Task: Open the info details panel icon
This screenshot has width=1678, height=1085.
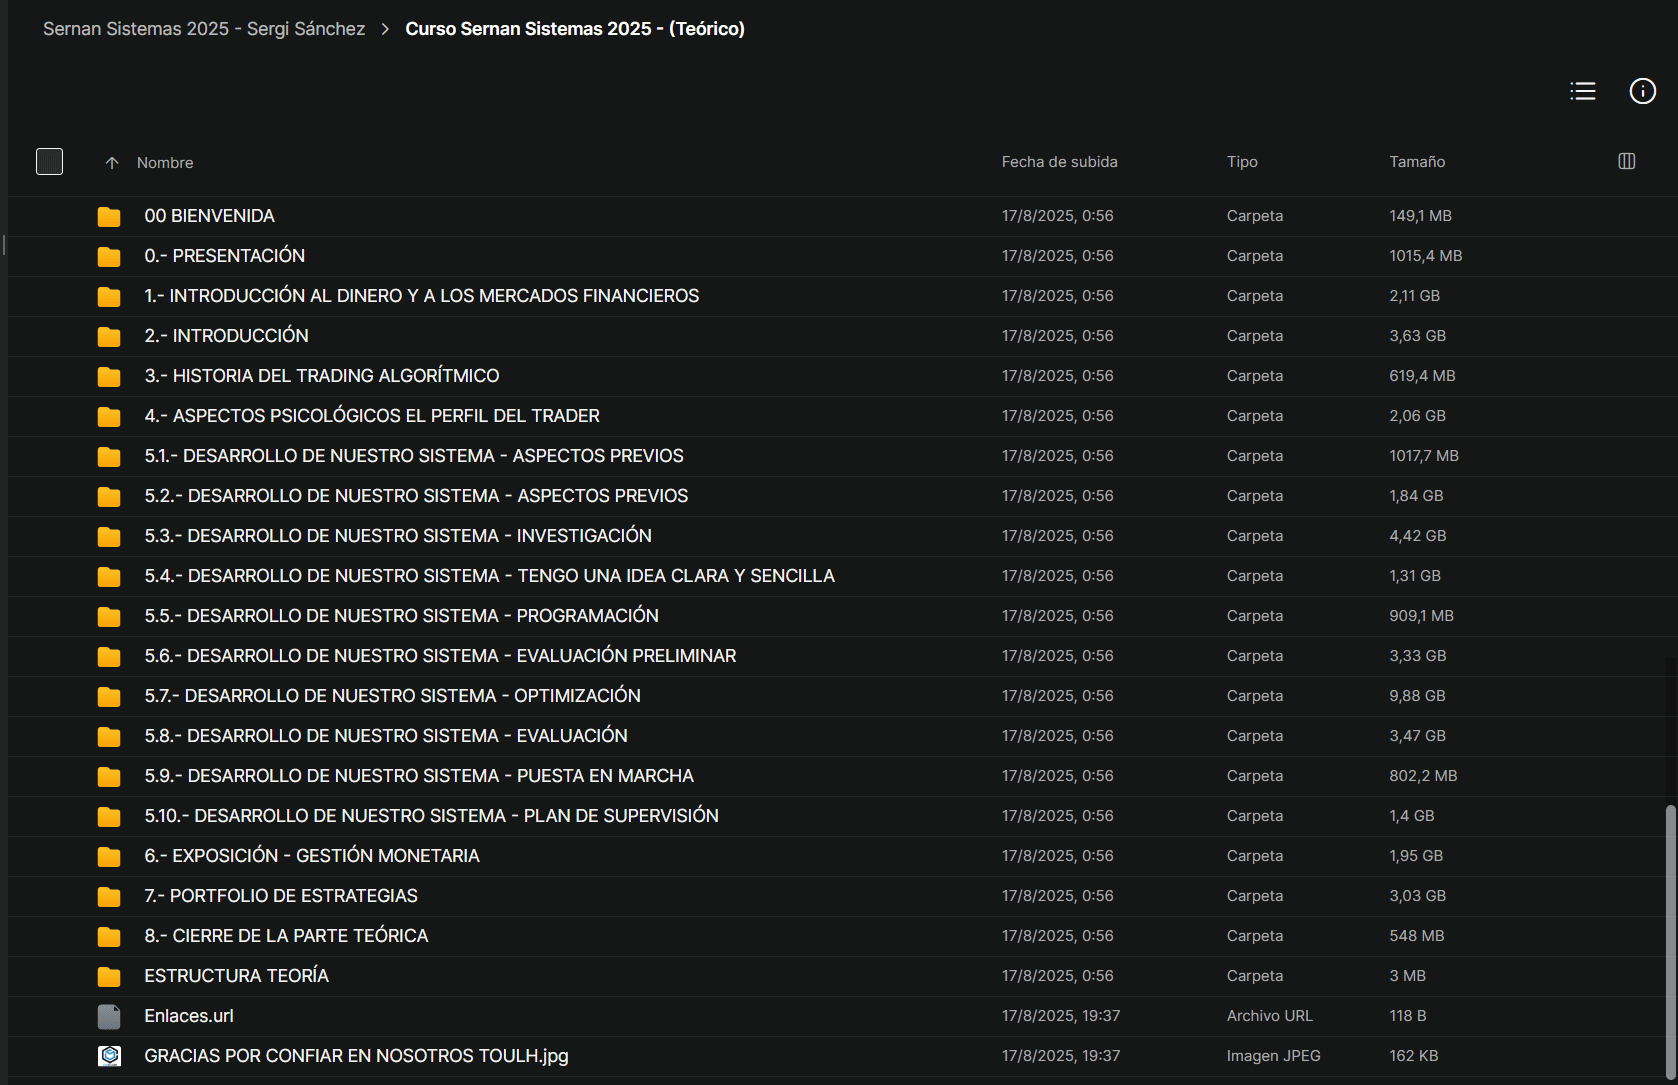Action: pyautogui.click(x=1643, y=91)
